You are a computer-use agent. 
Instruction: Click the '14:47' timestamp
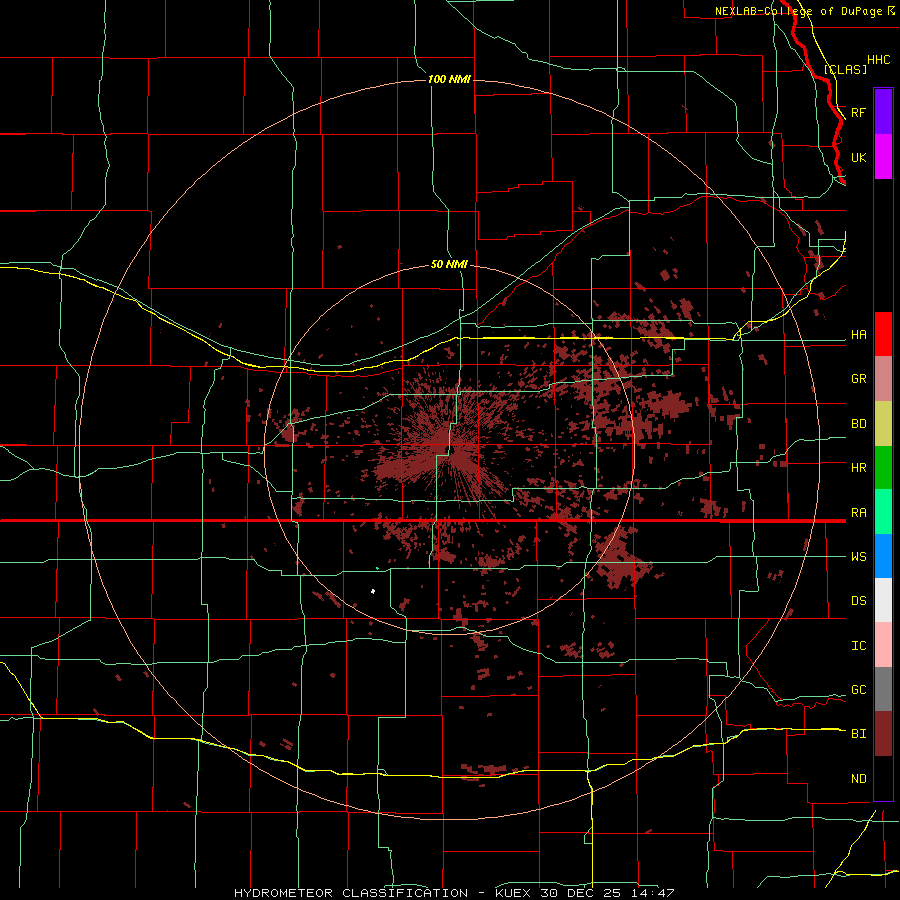coord(655,893)
